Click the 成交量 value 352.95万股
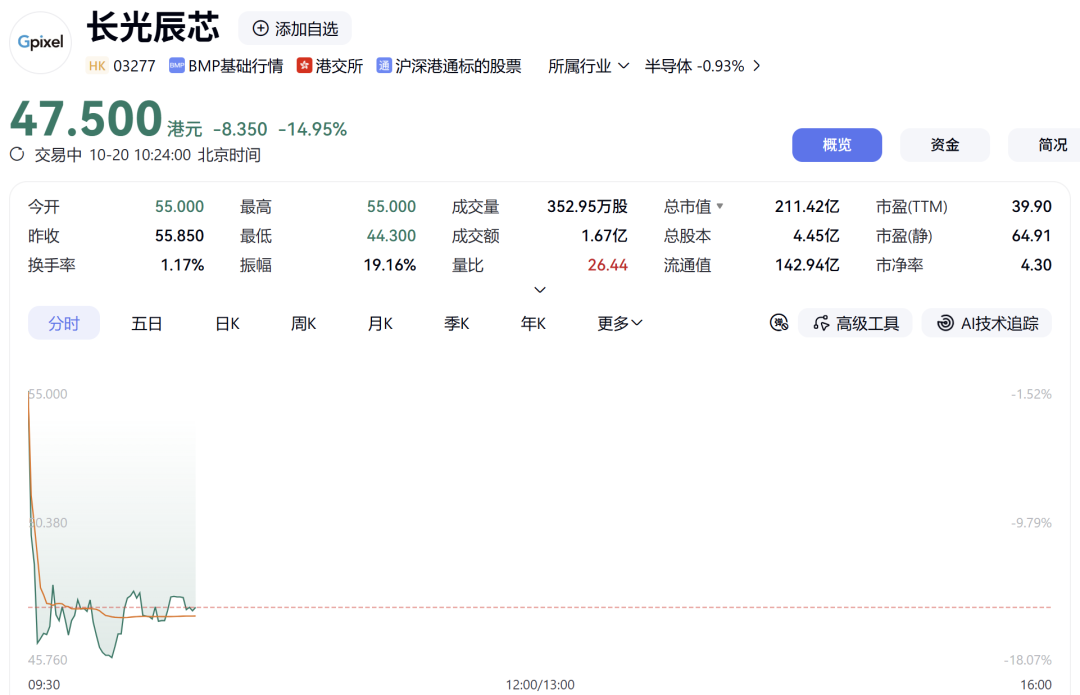The height and width of the screenshot is (695, 1080). pos(587,207)
